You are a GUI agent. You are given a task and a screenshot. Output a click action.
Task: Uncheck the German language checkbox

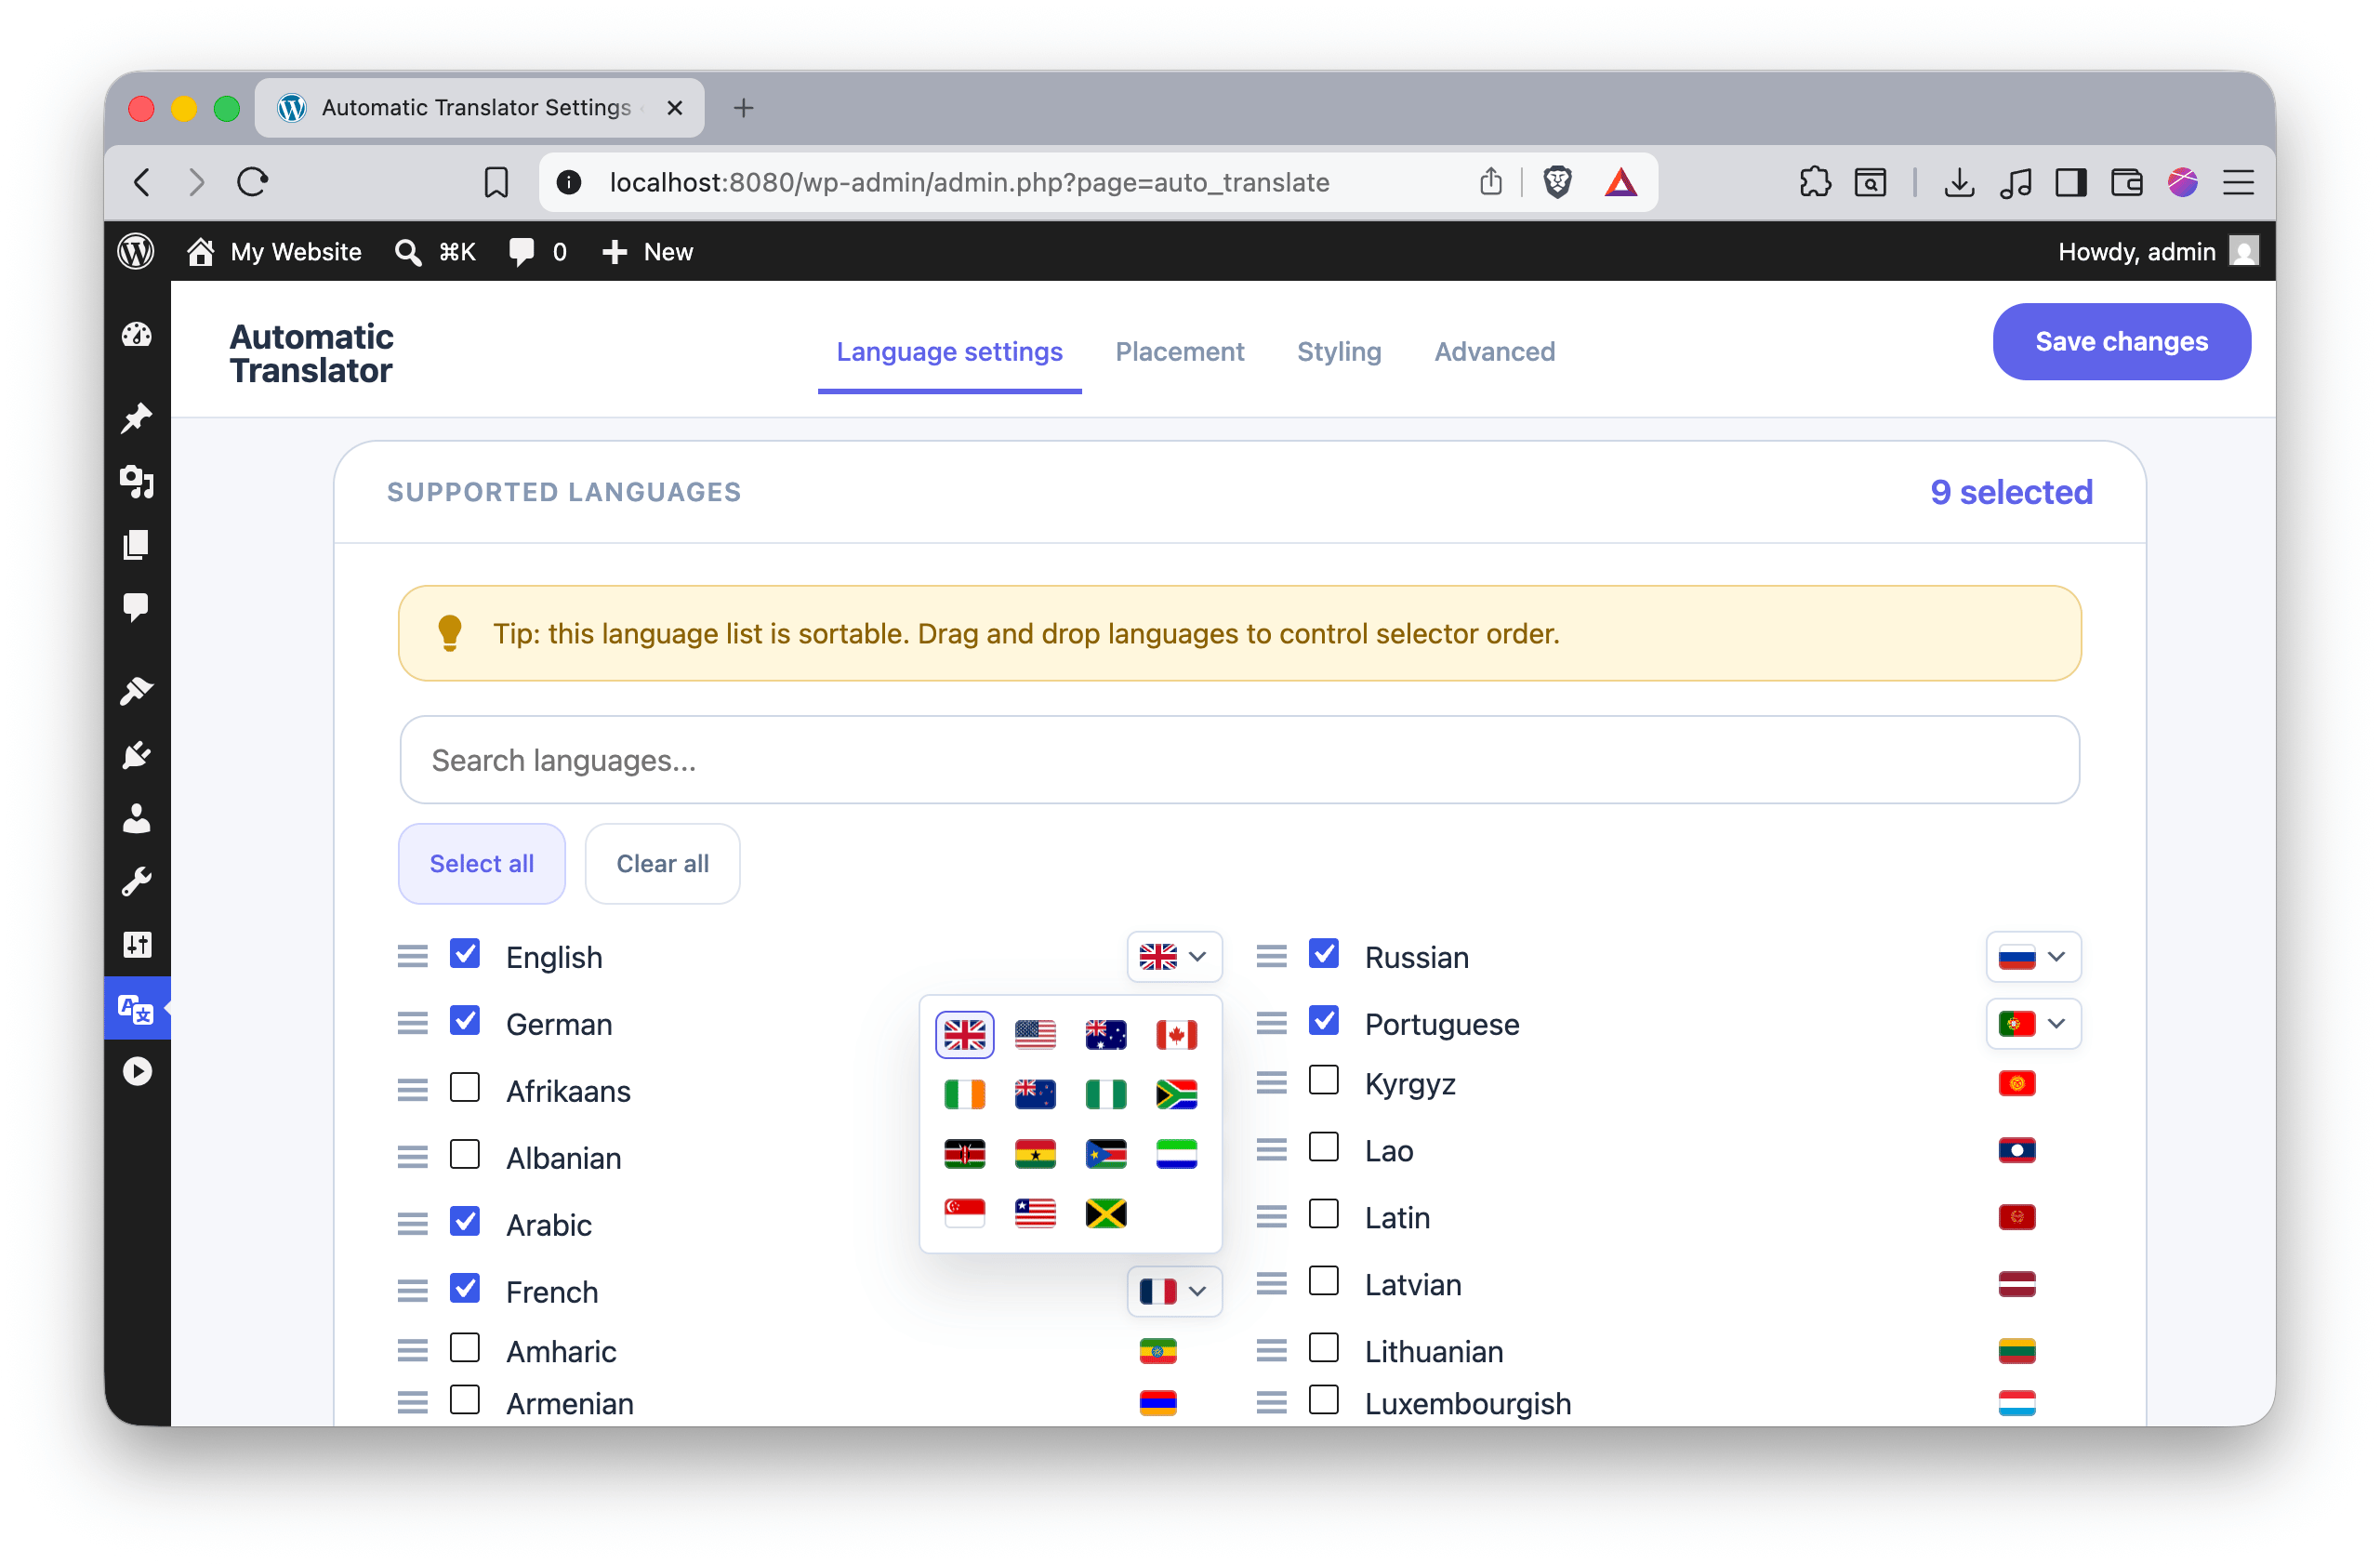coord(465,1022)
